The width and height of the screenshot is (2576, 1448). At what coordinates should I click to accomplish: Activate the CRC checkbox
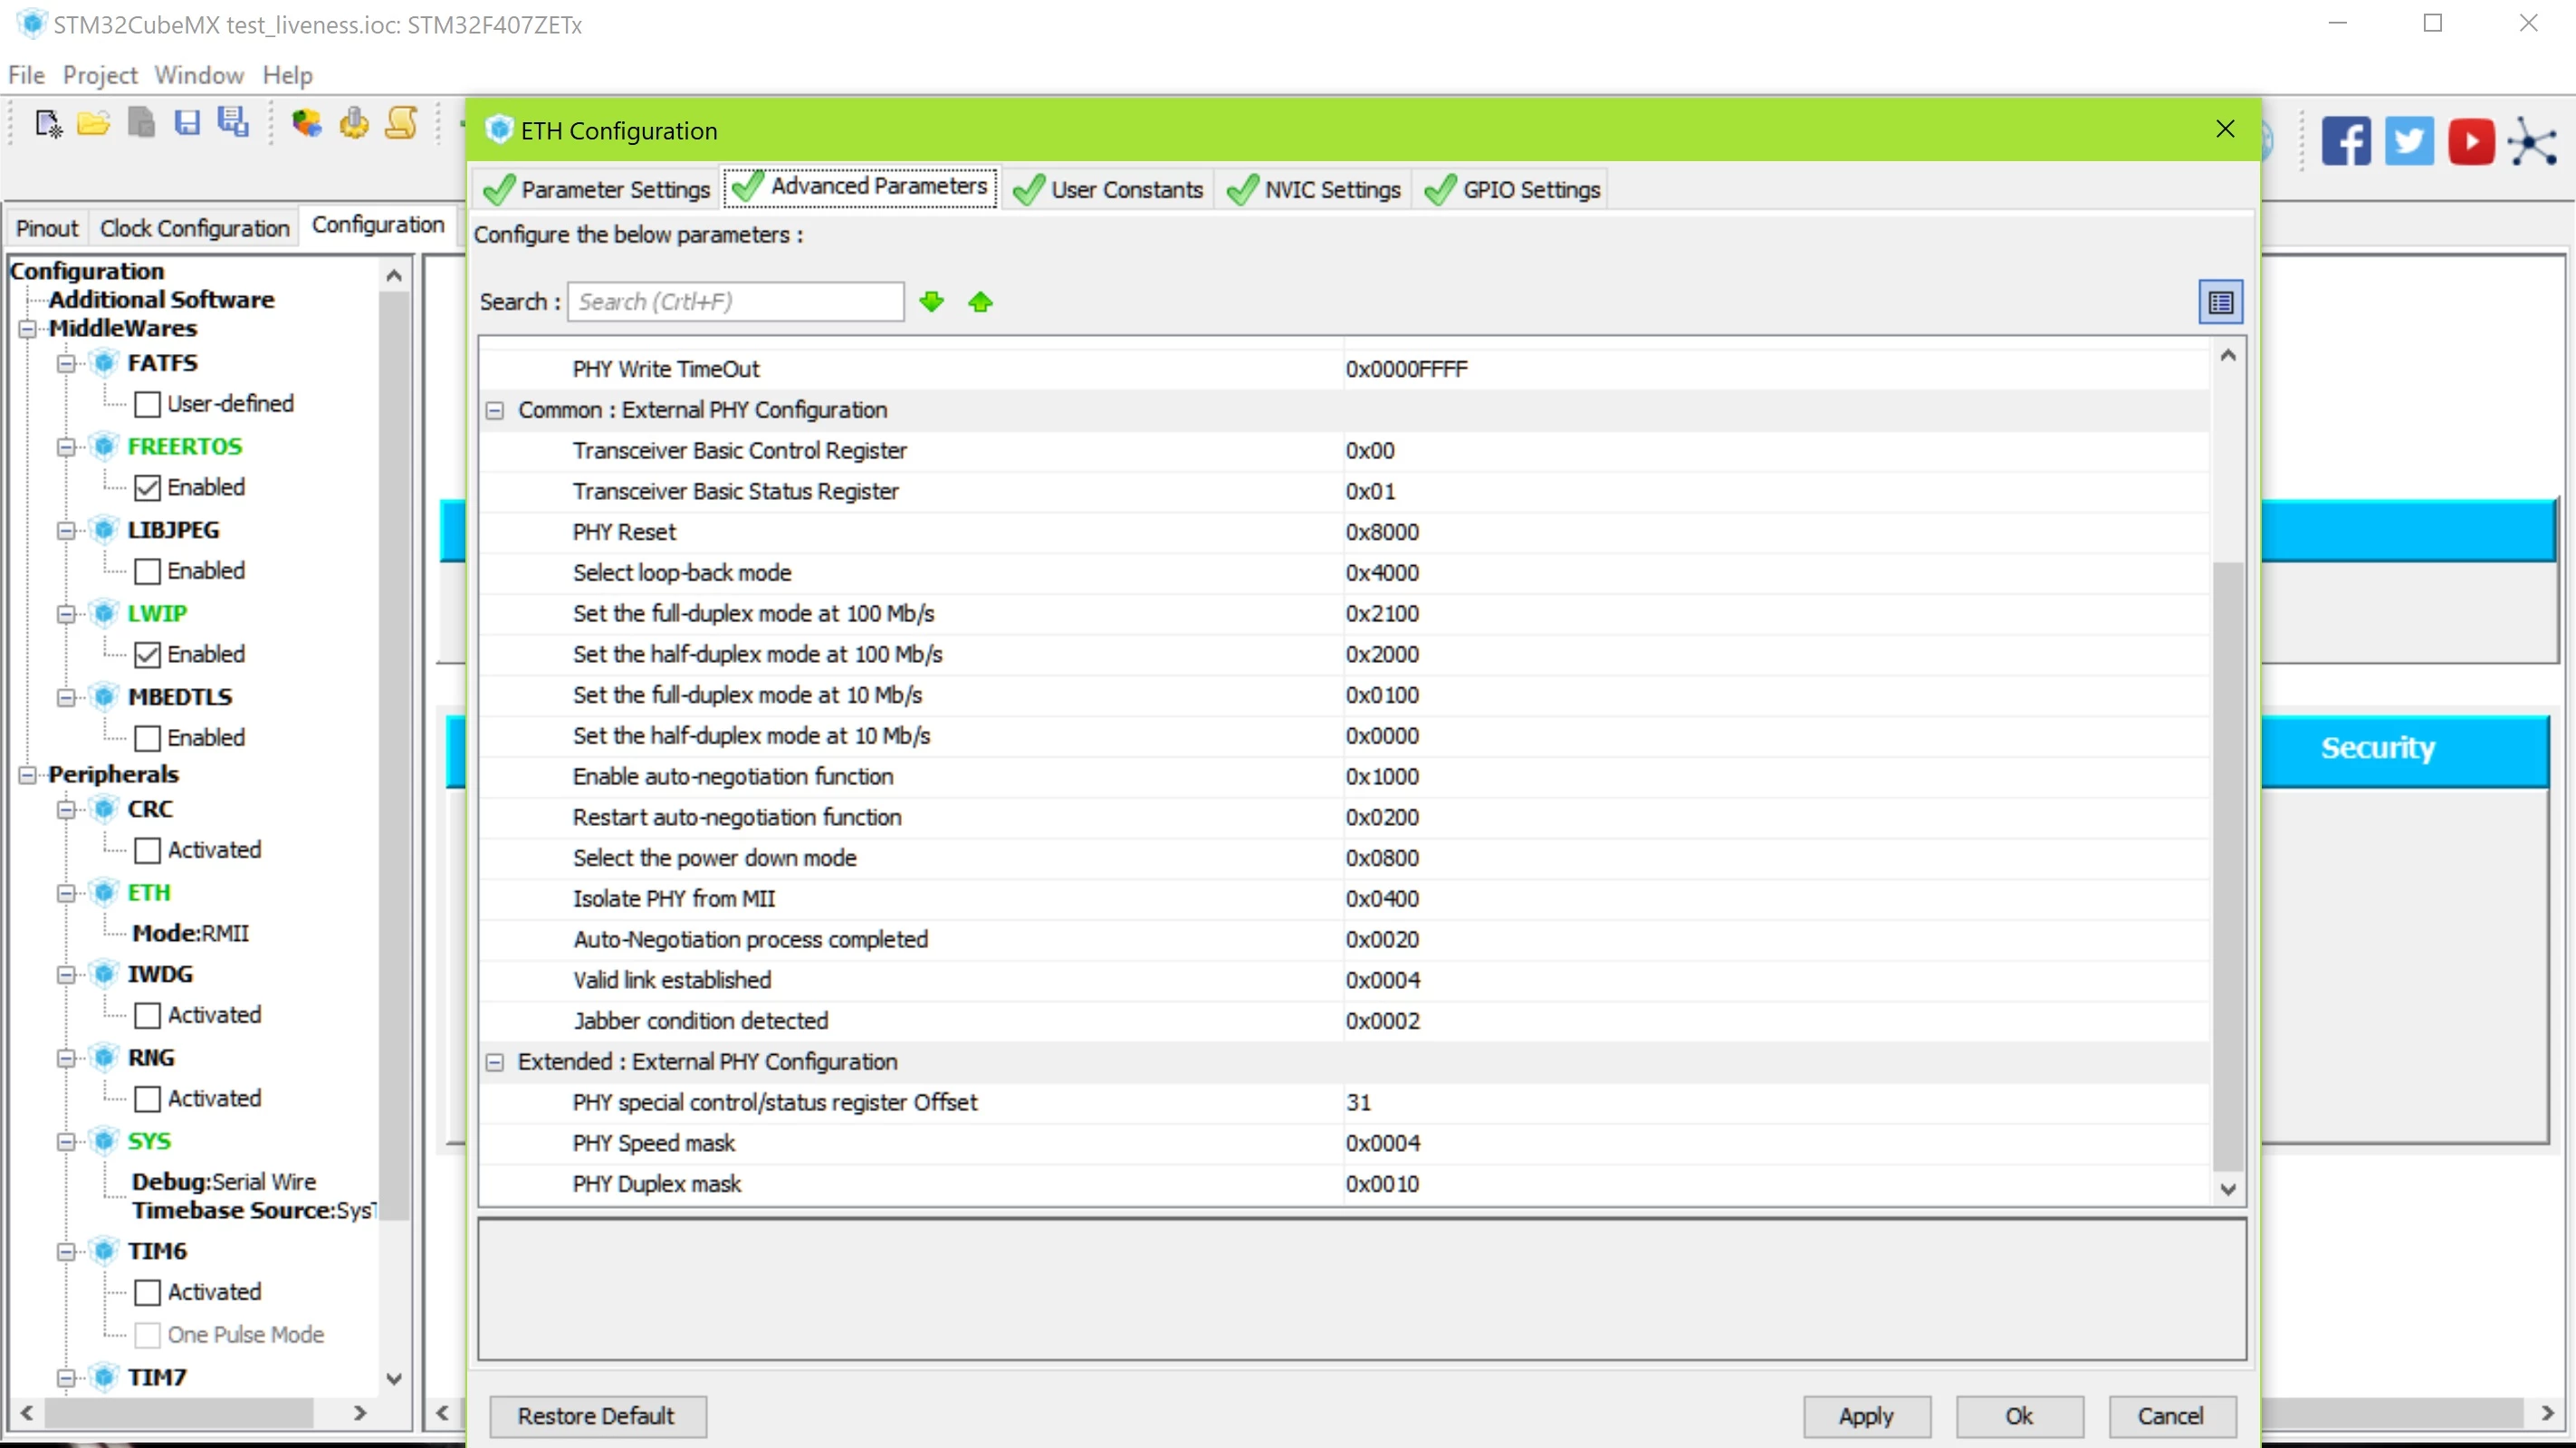(147, 850)
